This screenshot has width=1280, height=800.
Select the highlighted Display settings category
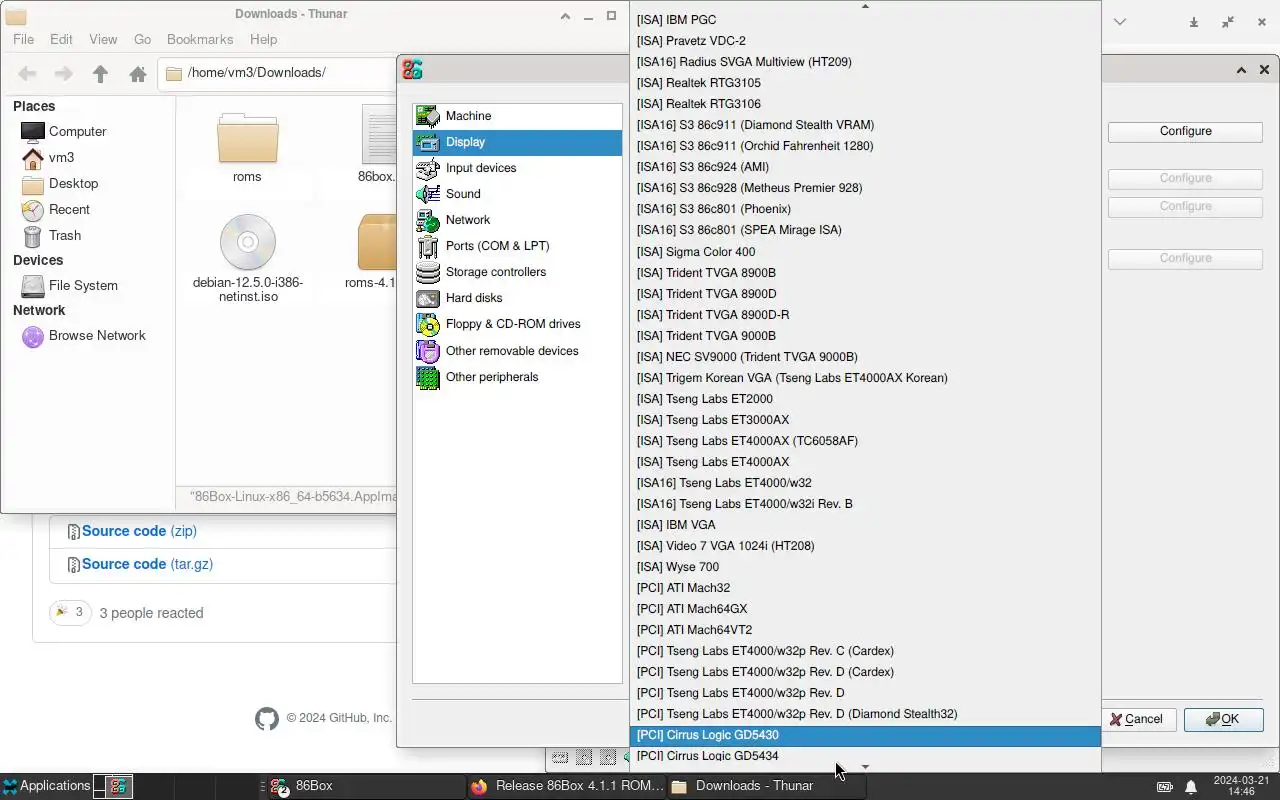tap(517, 142)
